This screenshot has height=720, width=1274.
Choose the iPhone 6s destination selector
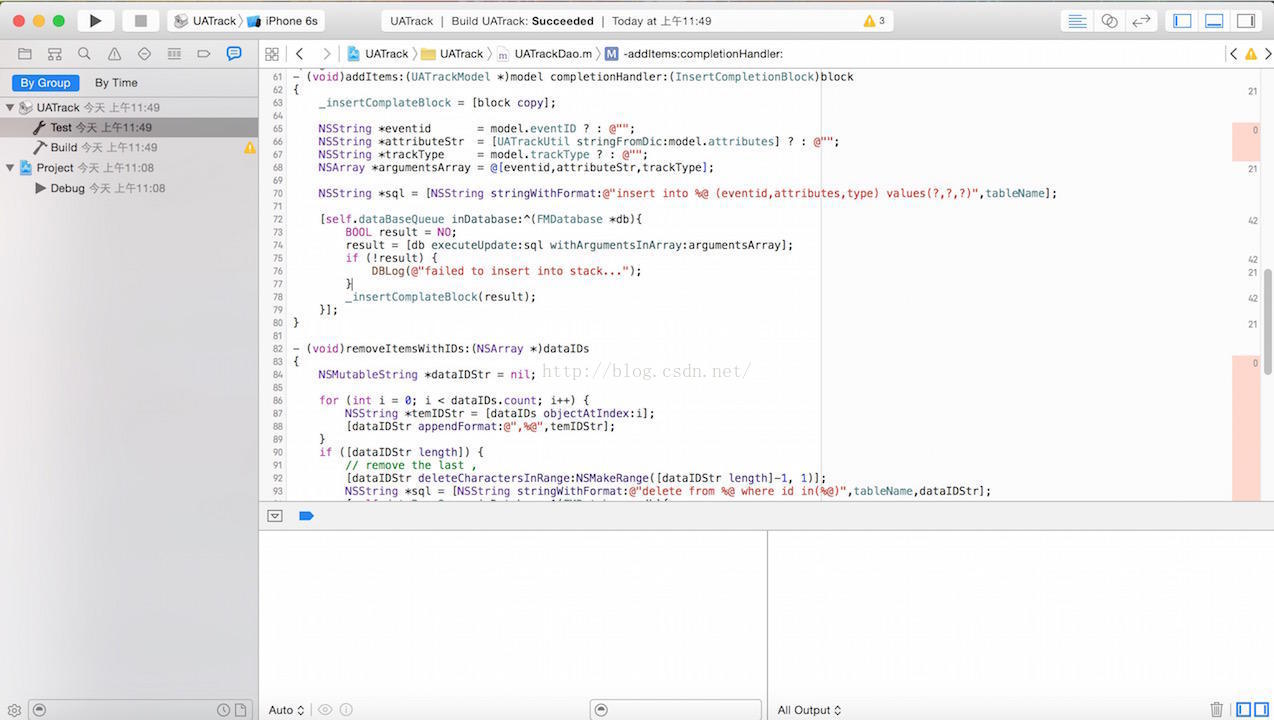[x=283, y=21]
